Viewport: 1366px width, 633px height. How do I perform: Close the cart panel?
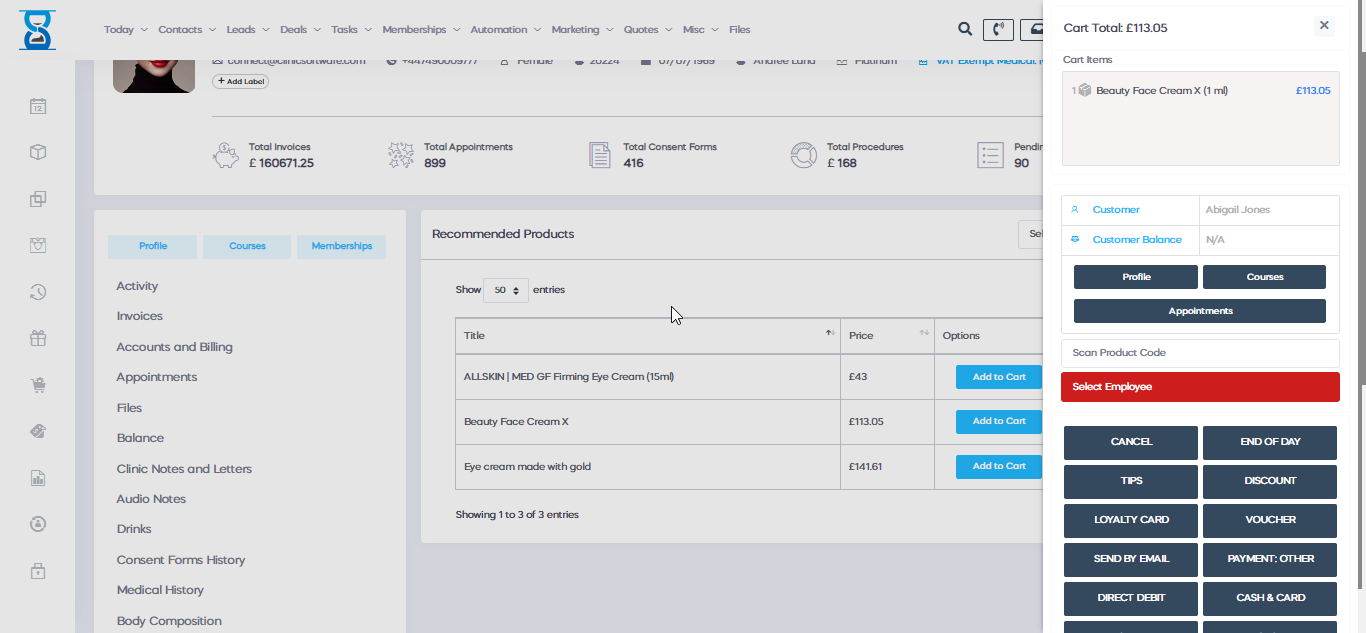pos(1324,26)
